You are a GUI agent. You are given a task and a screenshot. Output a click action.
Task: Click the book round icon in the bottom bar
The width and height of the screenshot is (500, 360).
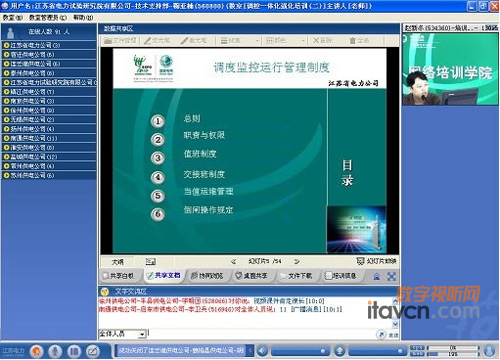click(x=74, y=351)
